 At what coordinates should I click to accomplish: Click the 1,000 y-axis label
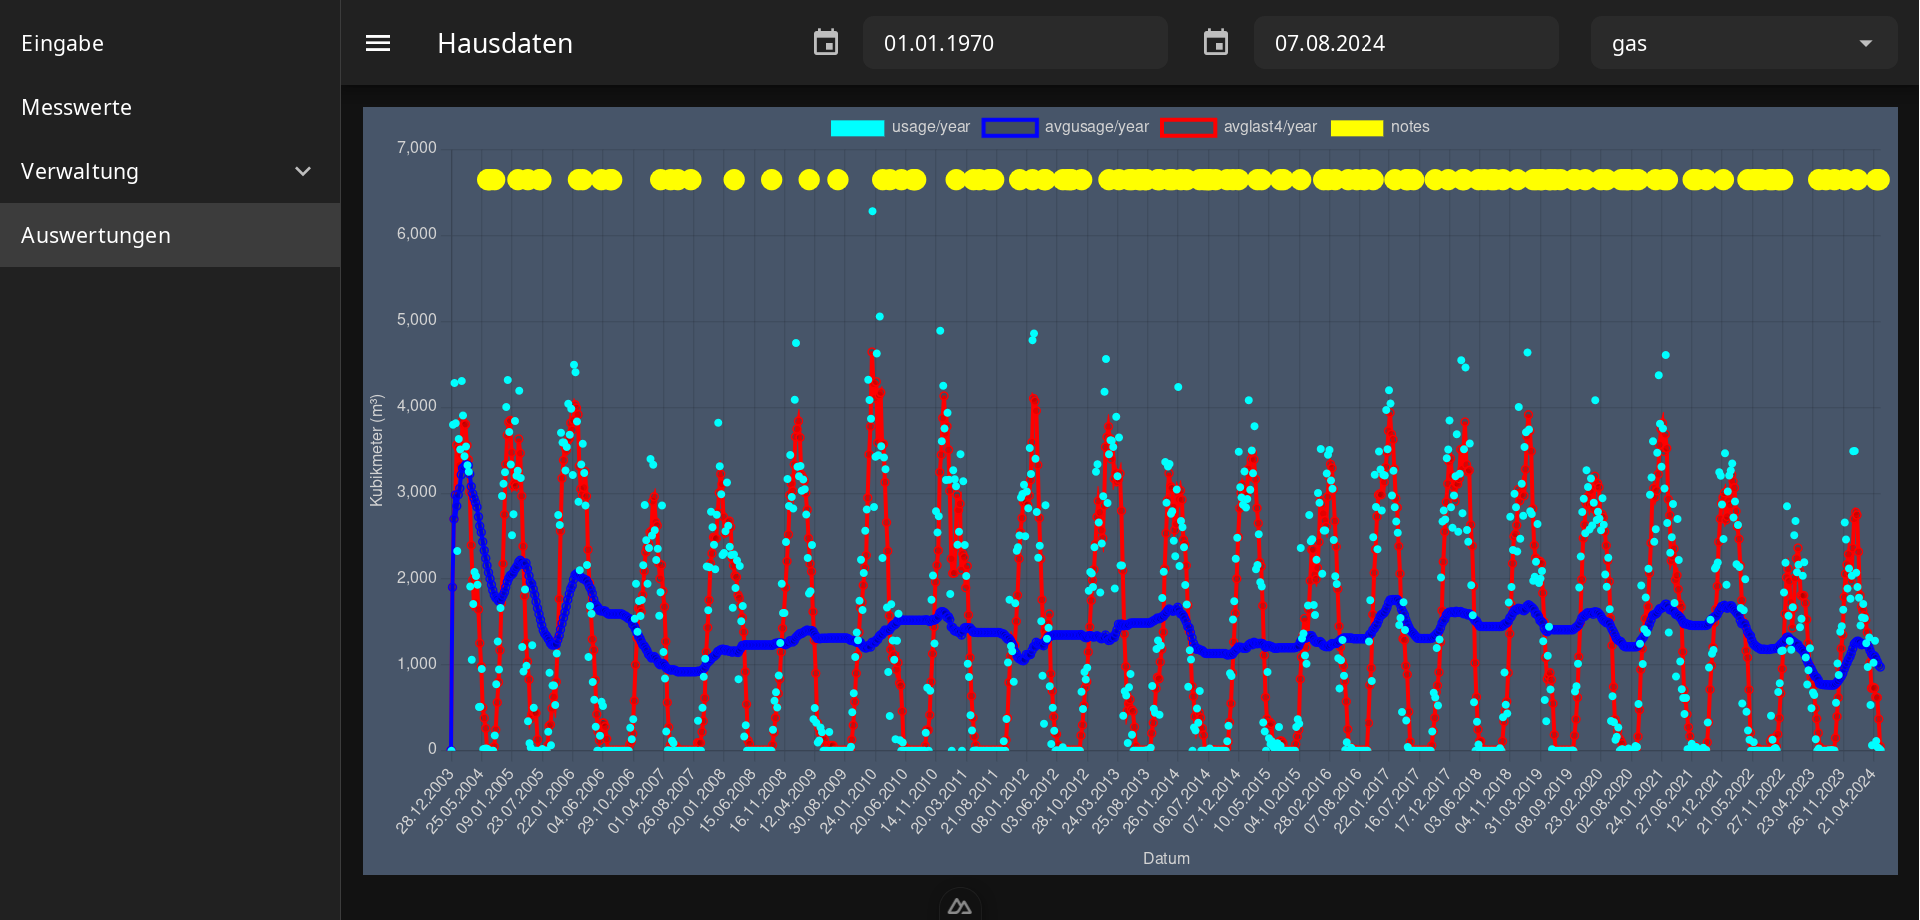pyautogui.click(x=417, y=664)
